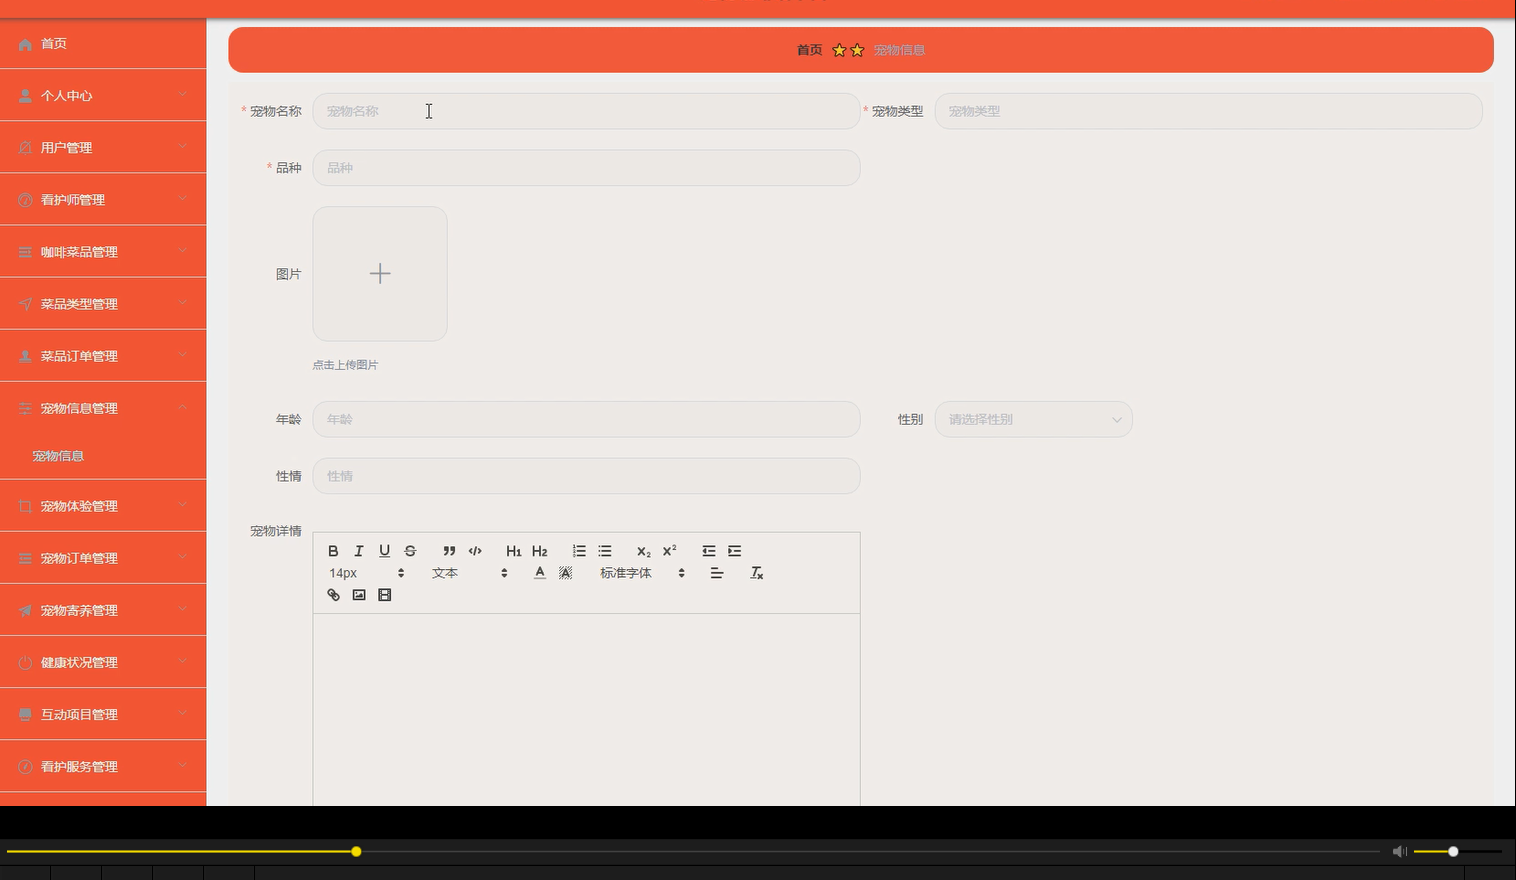Screen dimensions: 1516x880
Task: Insert an image in the editor
Action: [359, 595]
